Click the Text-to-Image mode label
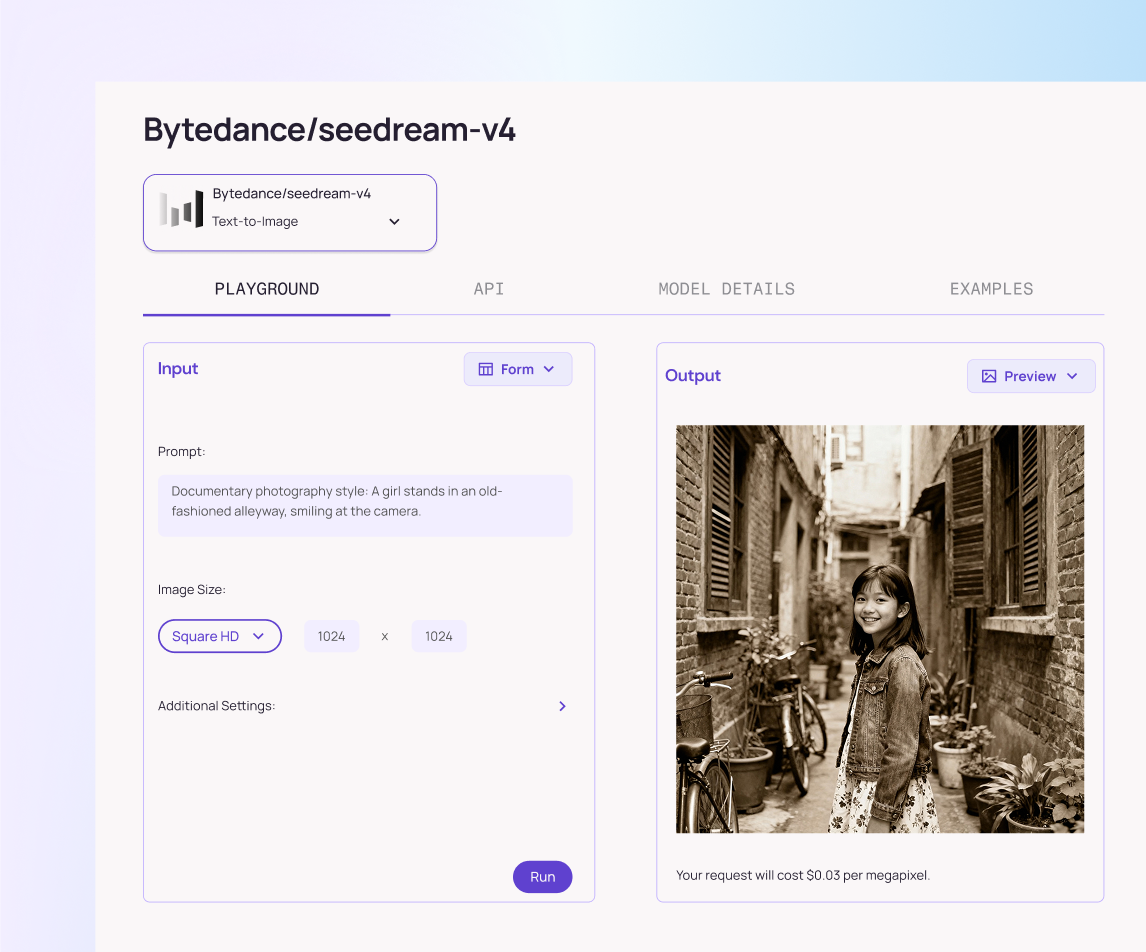This screenshot has width=1146, height=952. (x=255, y=222)
